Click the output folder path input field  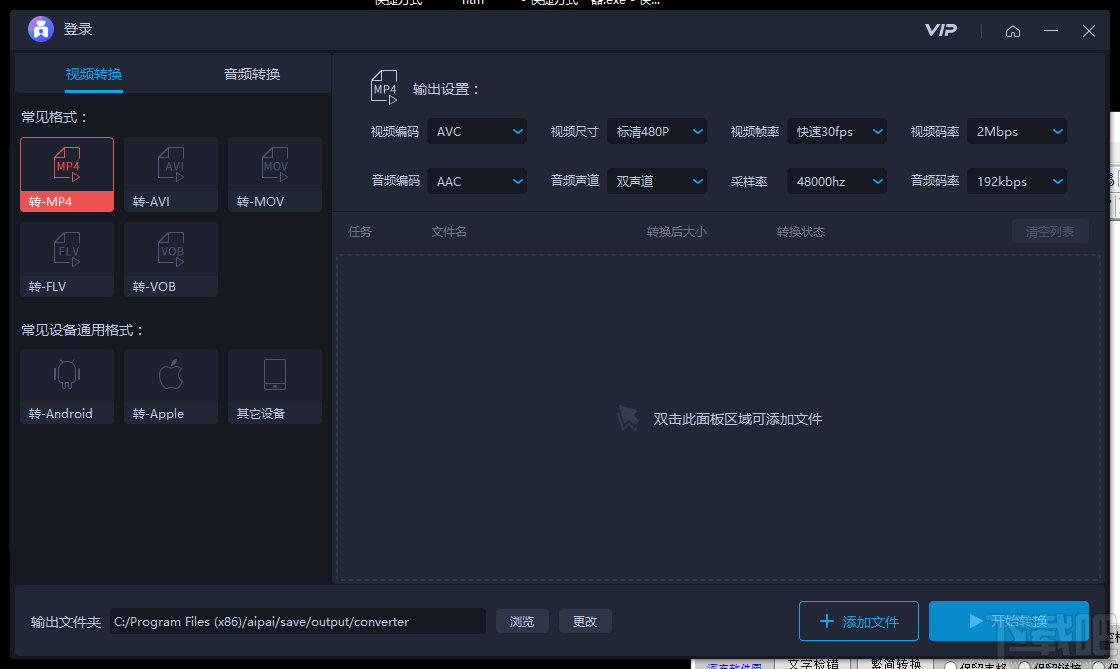click(297, 621)
